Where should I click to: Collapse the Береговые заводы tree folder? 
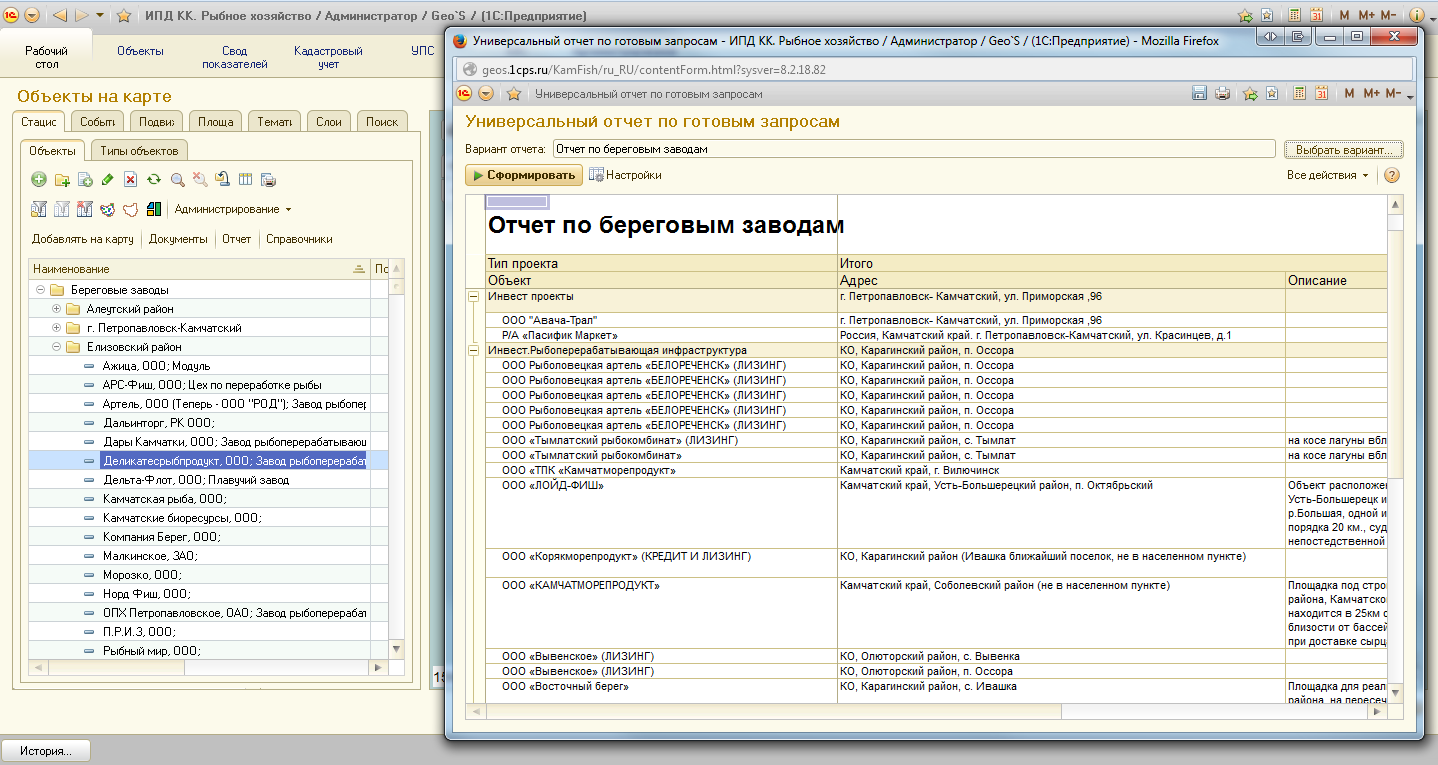click(41, 290)
